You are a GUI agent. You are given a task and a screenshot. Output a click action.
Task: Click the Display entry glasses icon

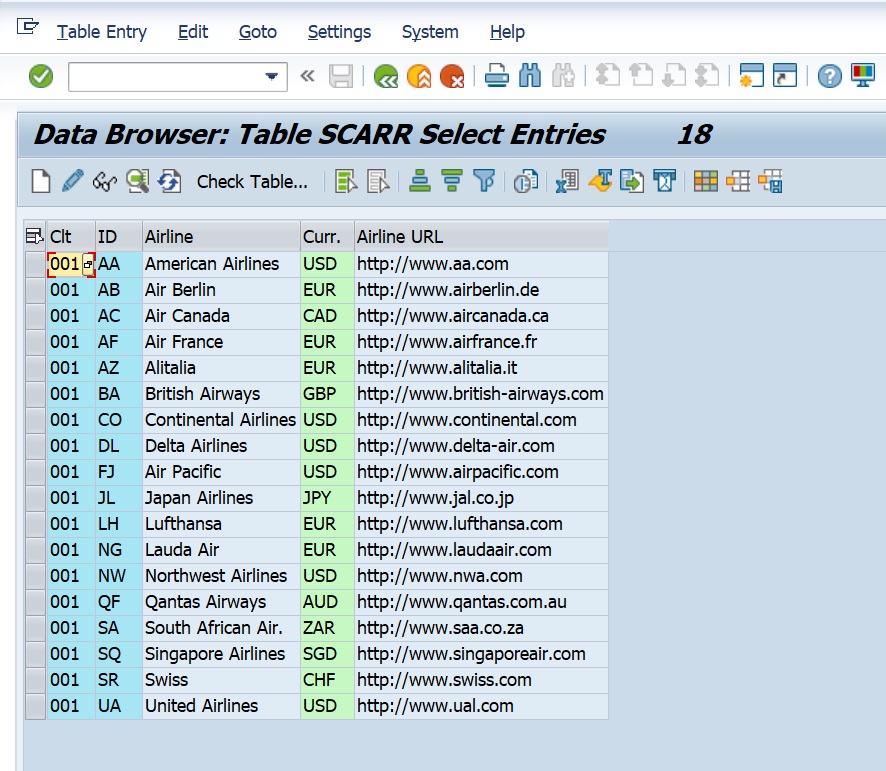105,181
